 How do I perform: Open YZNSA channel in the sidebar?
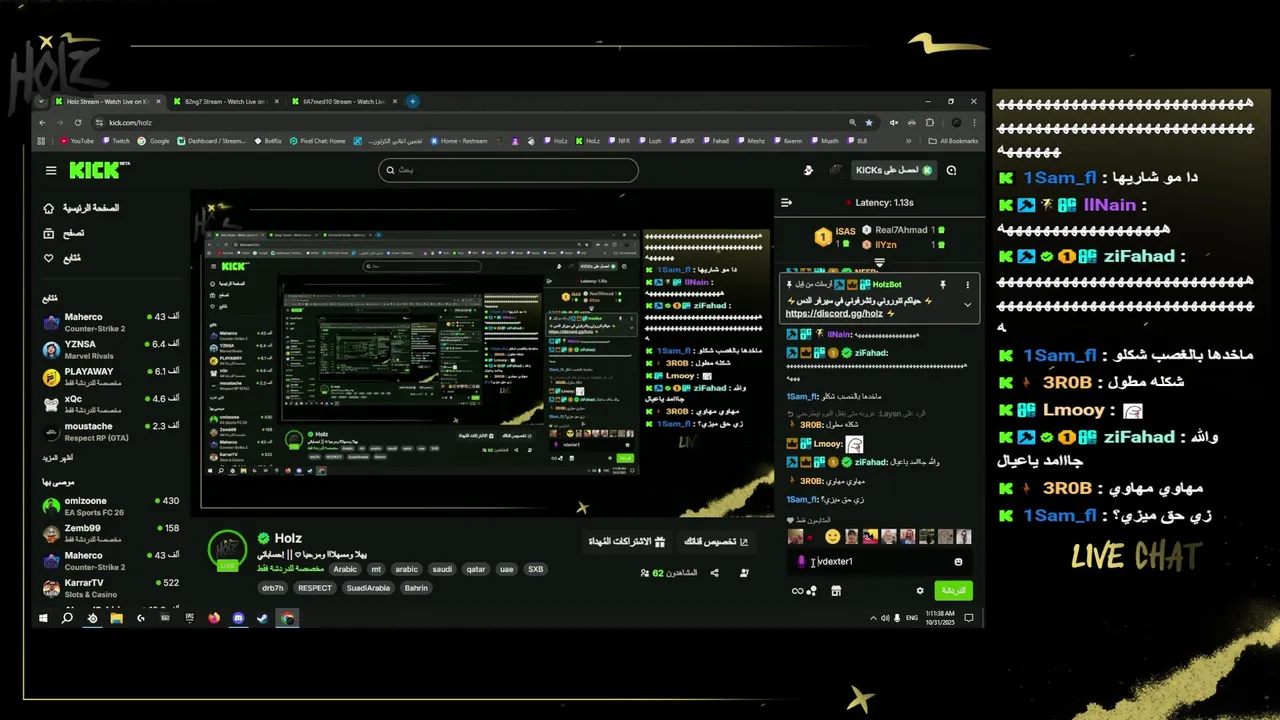click(x=112, y=349)
